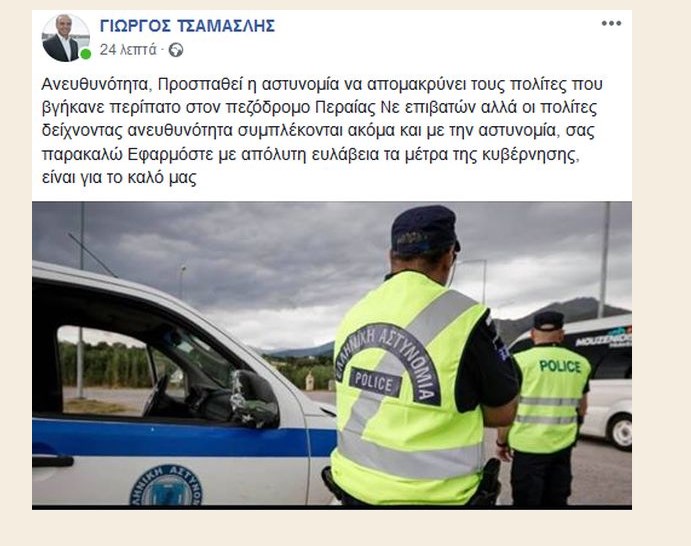Click the green POLICE text on far officer
The image size is (691, 546).
point(560,366)
